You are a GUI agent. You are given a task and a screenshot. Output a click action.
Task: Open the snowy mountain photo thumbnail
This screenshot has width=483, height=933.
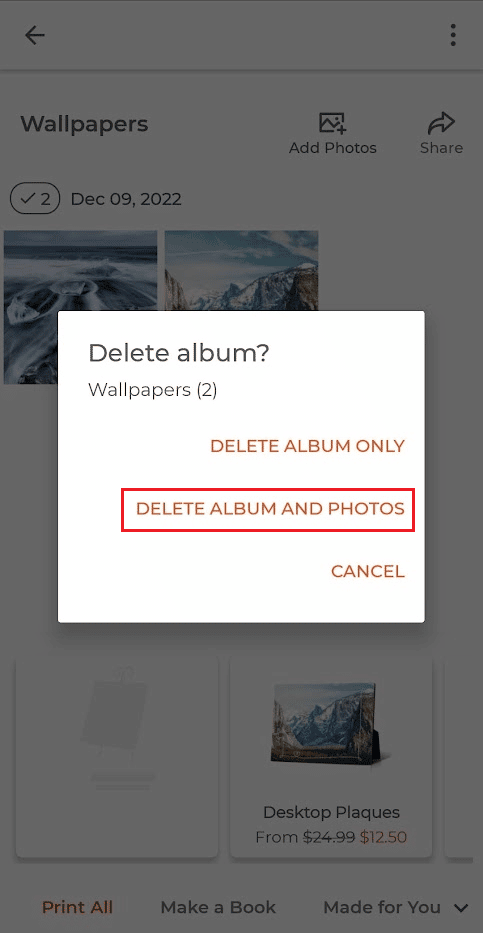coord(242,271)
